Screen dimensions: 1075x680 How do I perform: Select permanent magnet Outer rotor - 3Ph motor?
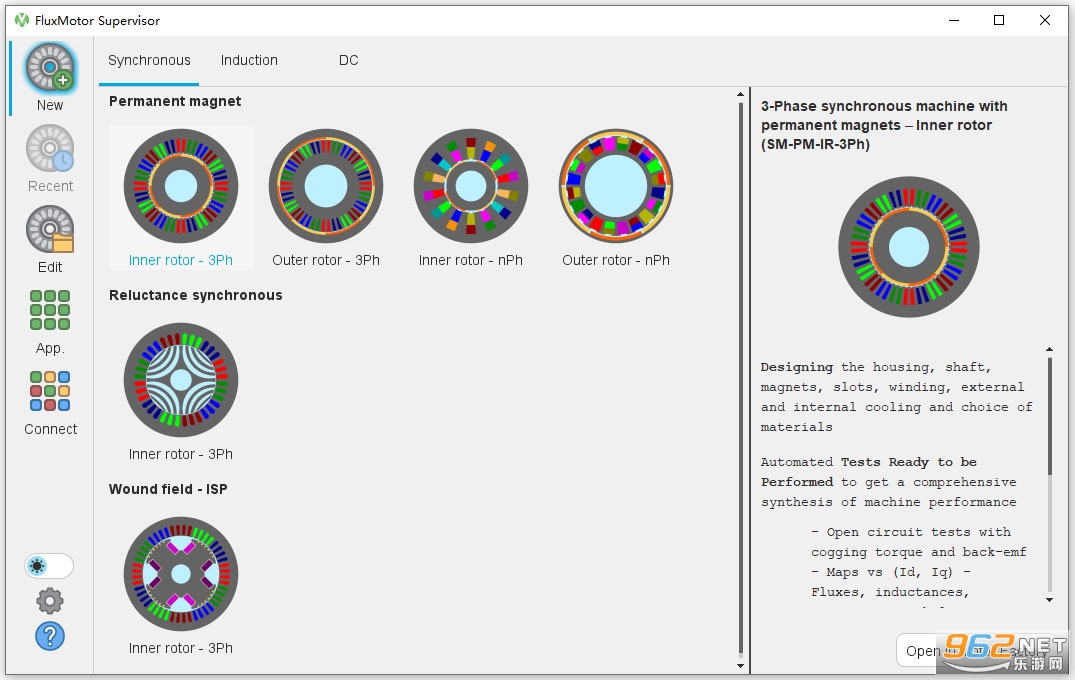pos(326,197)
